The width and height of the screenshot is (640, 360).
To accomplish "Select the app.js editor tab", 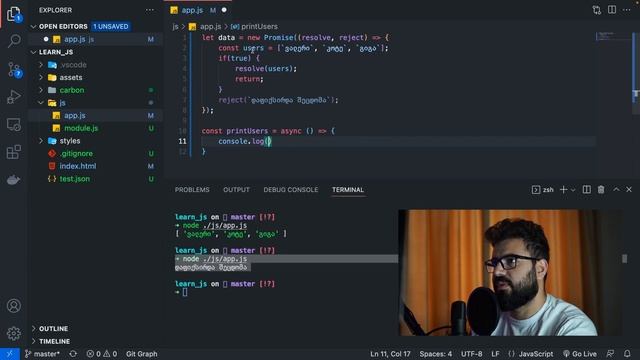I will point(198,10).
